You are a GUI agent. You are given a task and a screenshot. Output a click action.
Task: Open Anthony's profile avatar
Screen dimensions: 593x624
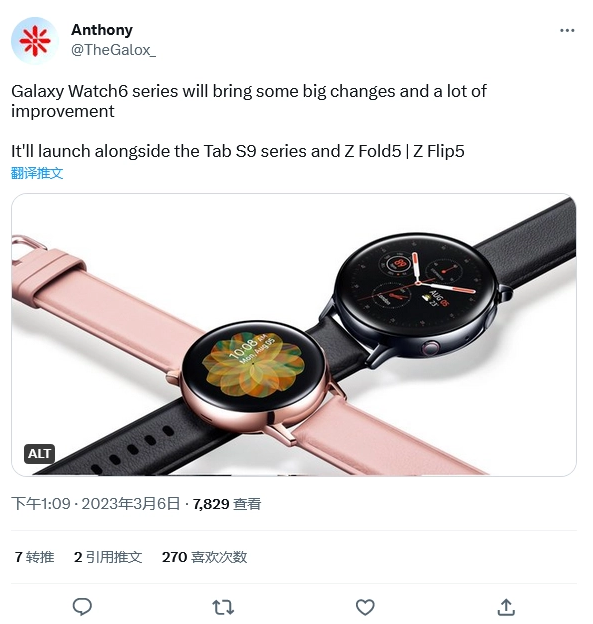click(x=35, y=40)
